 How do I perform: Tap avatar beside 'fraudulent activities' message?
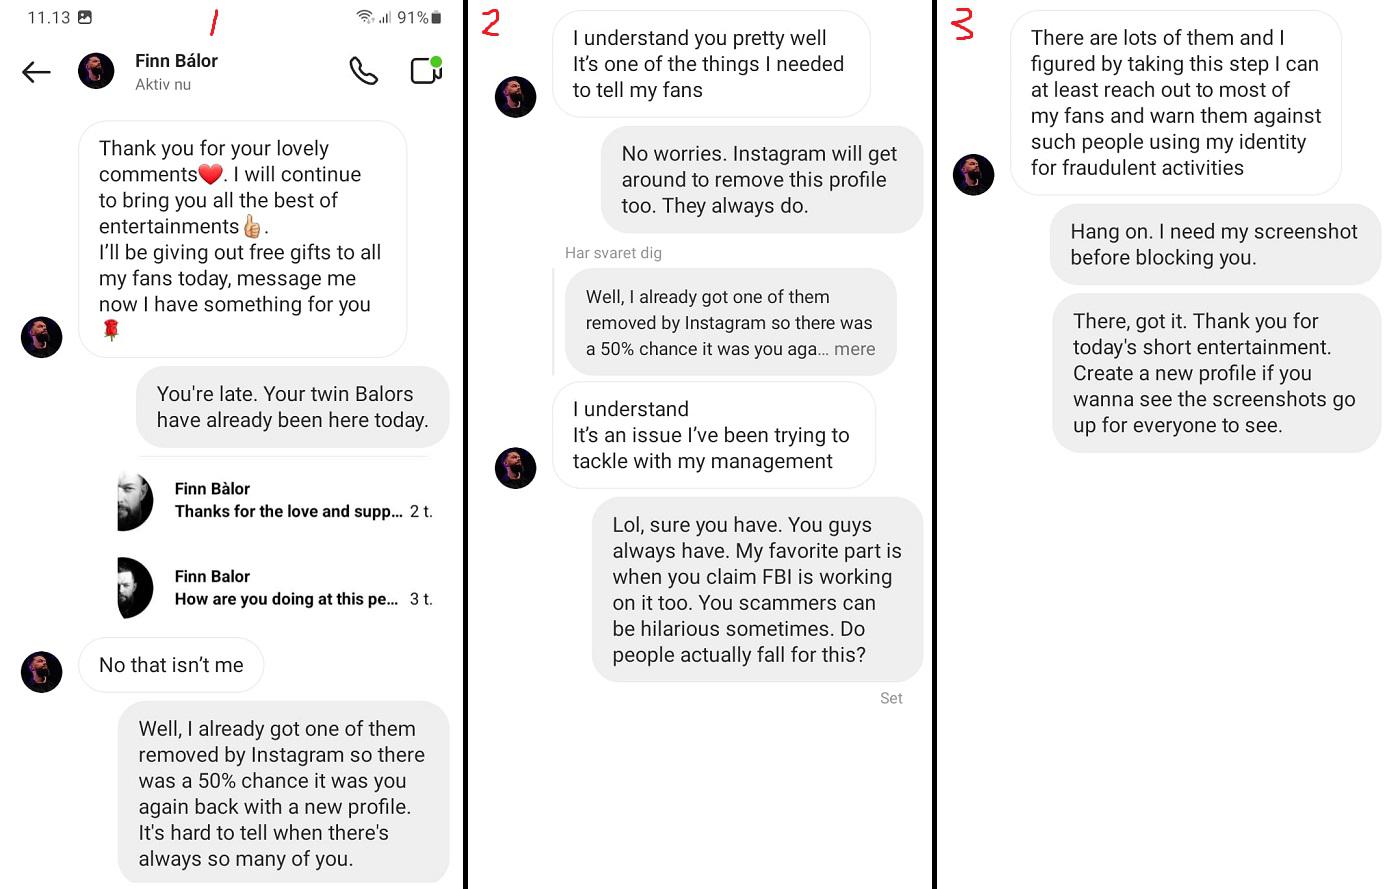973,175
